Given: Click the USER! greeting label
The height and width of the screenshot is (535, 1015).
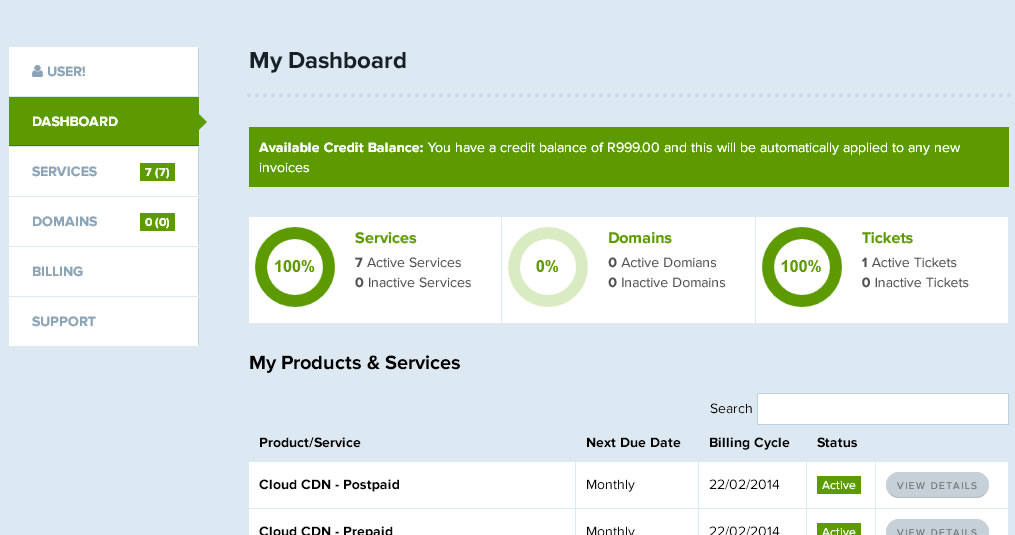Looking at the screenshot, I should tap(66, 71).
